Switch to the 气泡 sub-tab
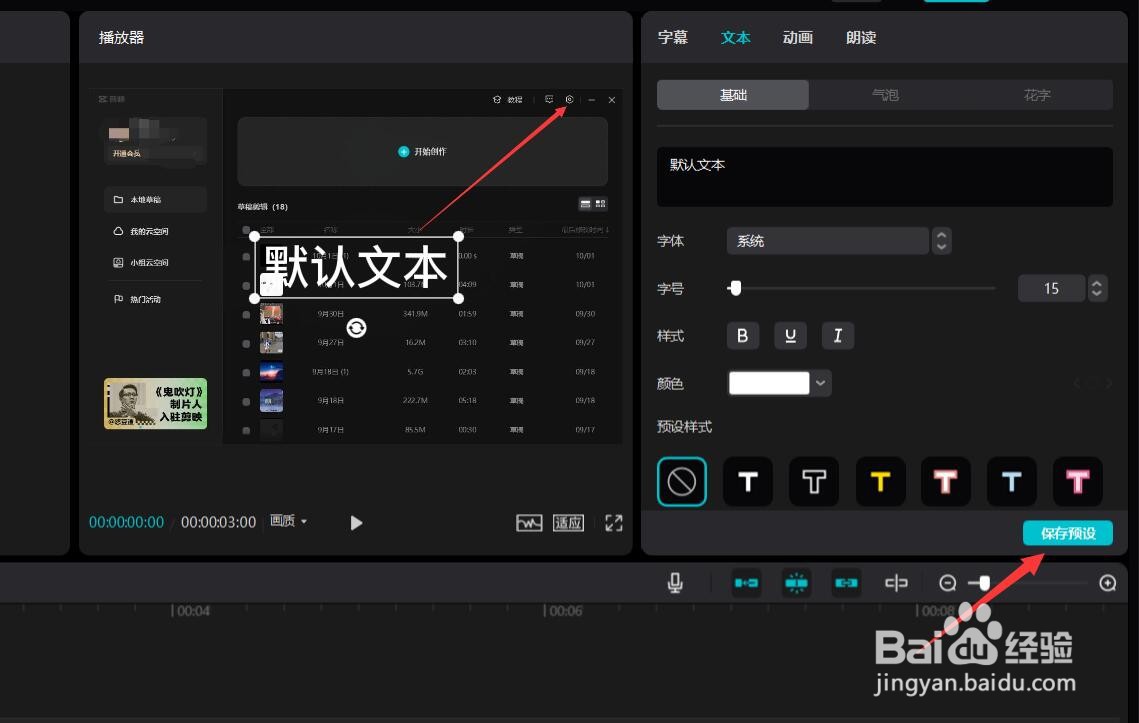The height and width of the screenshot is (723, 1139). click(x=885, y=94)
